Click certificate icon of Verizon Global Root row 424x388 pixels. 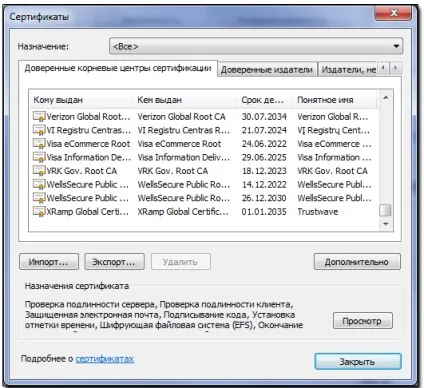point(39,117)
